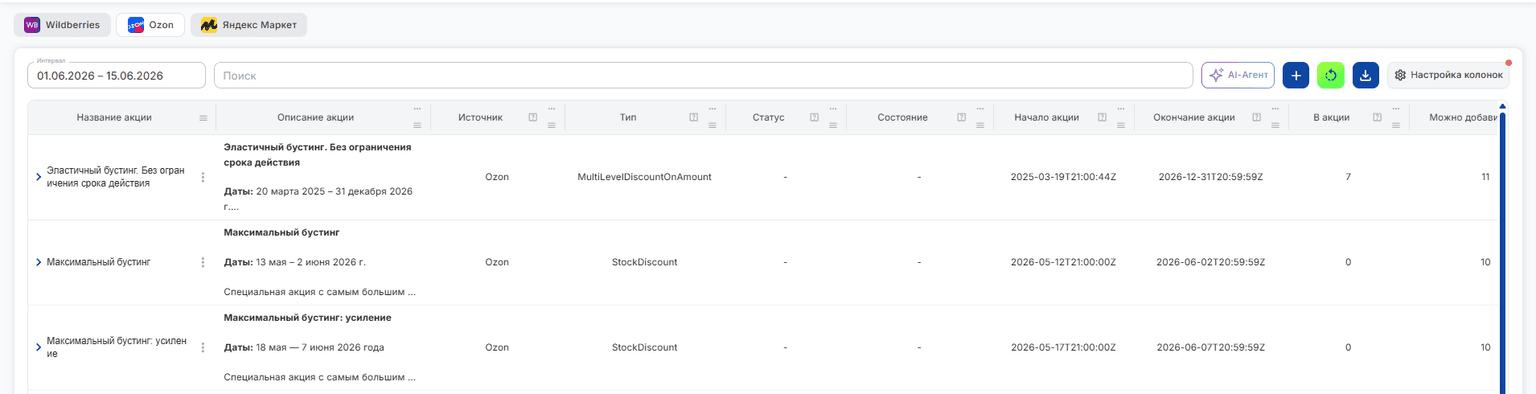Click the help icon in Источник column

[x=532, y=117]
